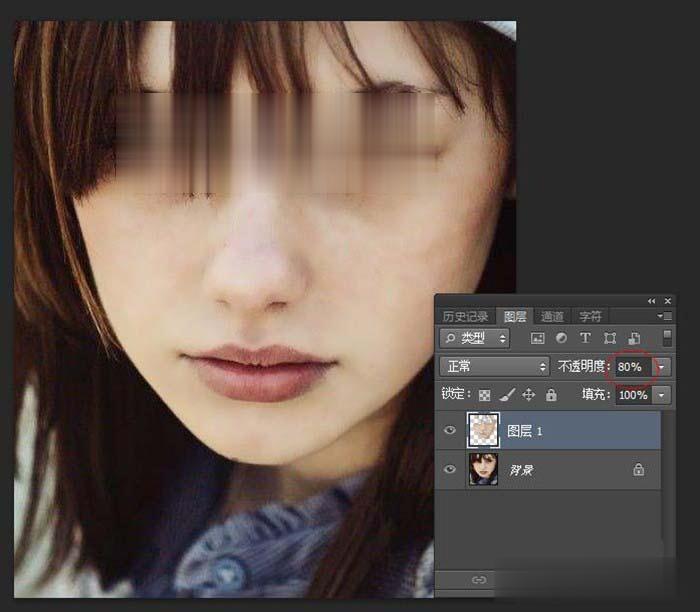Image resolution: width=700 pixels, height=612 pixels.
Task: Open the 填充 fill slider arrow
Action: [662, 395]
